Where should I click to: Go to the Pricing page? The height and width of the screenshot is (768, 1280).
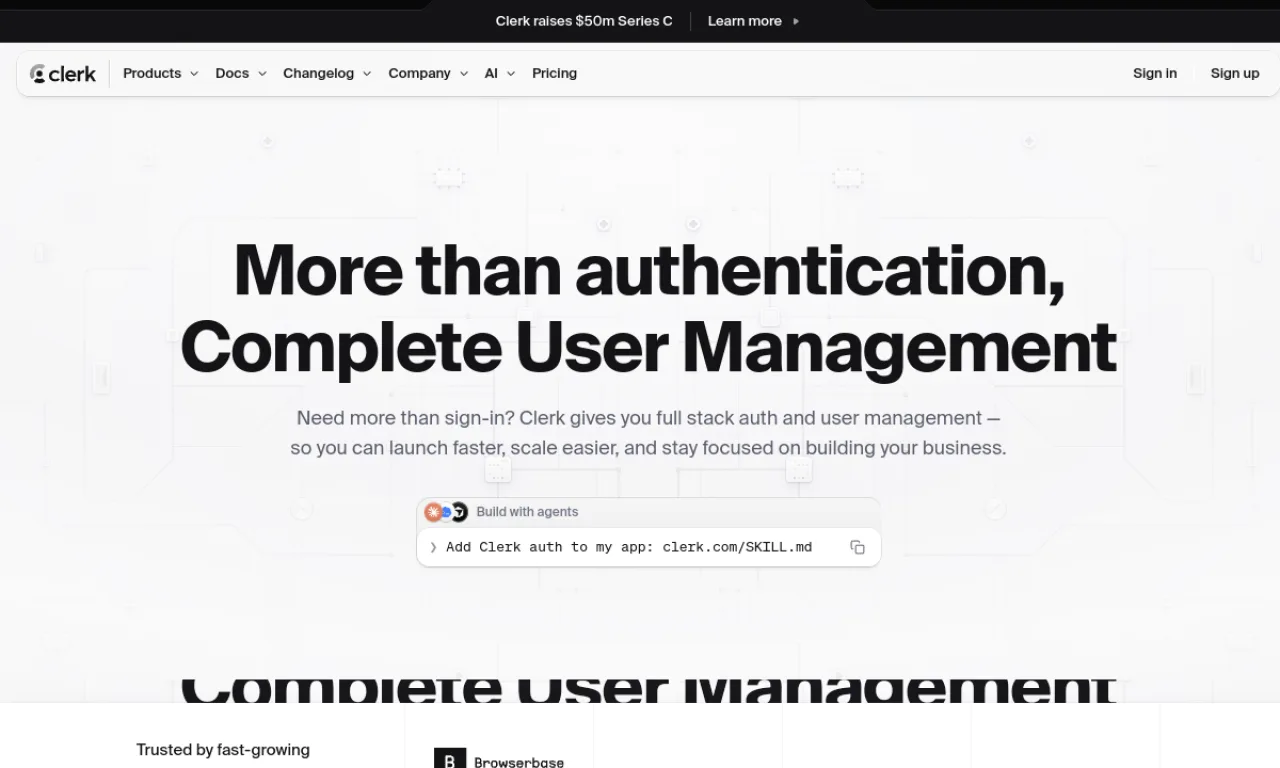click(554, 73)
